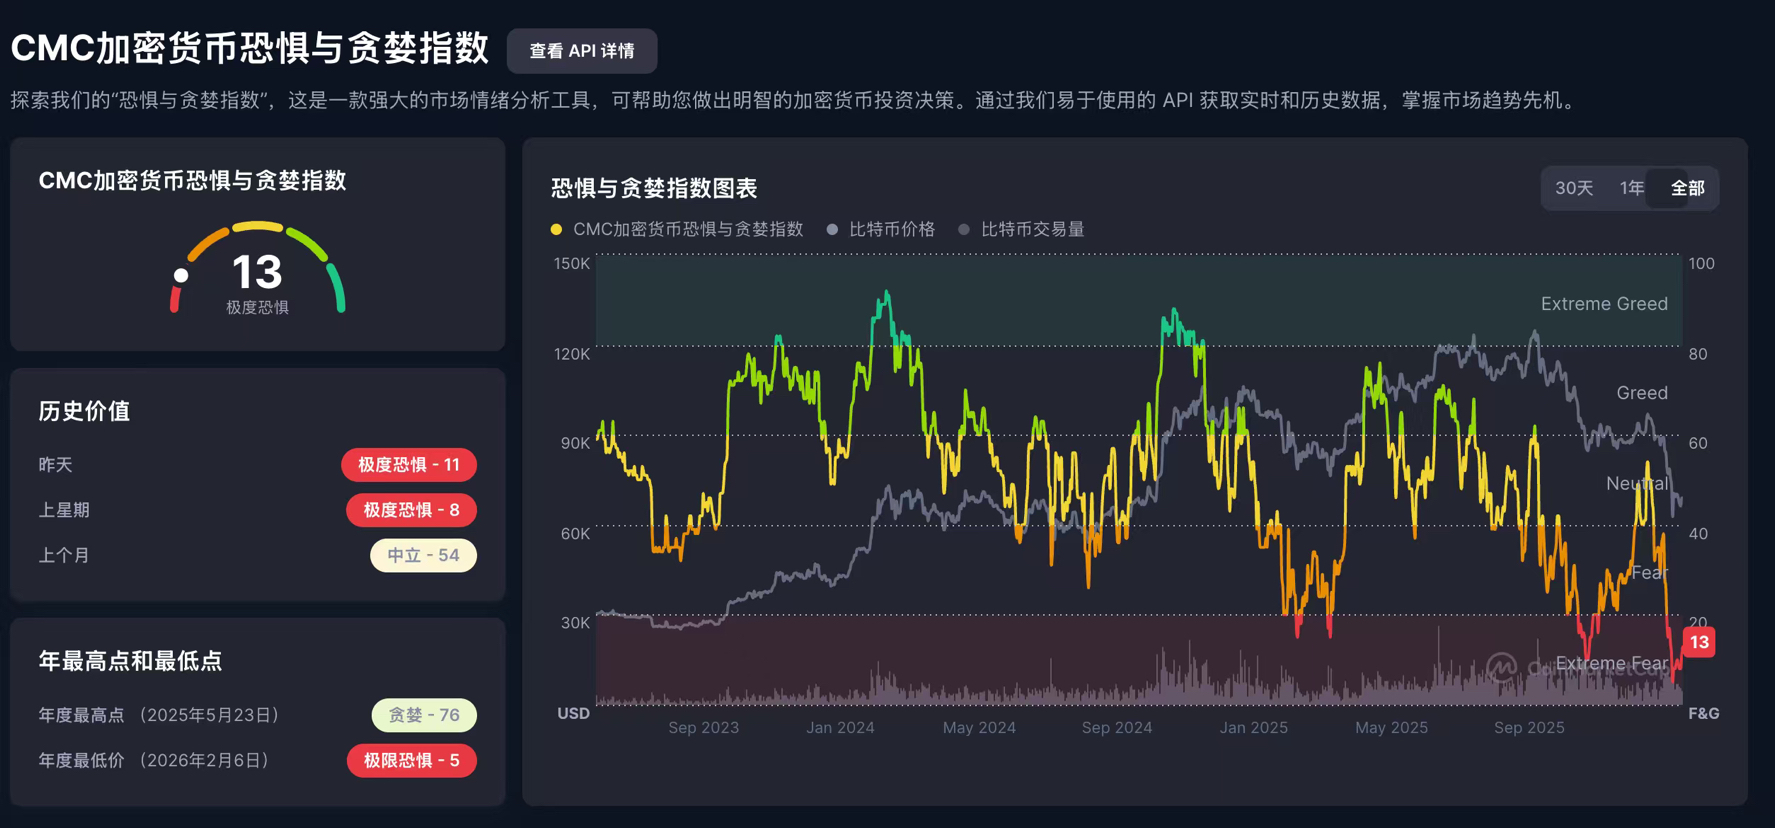The image size is (1775, 828).
Task: Click the Sep 2023 x-axis label
Action: [x=704, y=728]
